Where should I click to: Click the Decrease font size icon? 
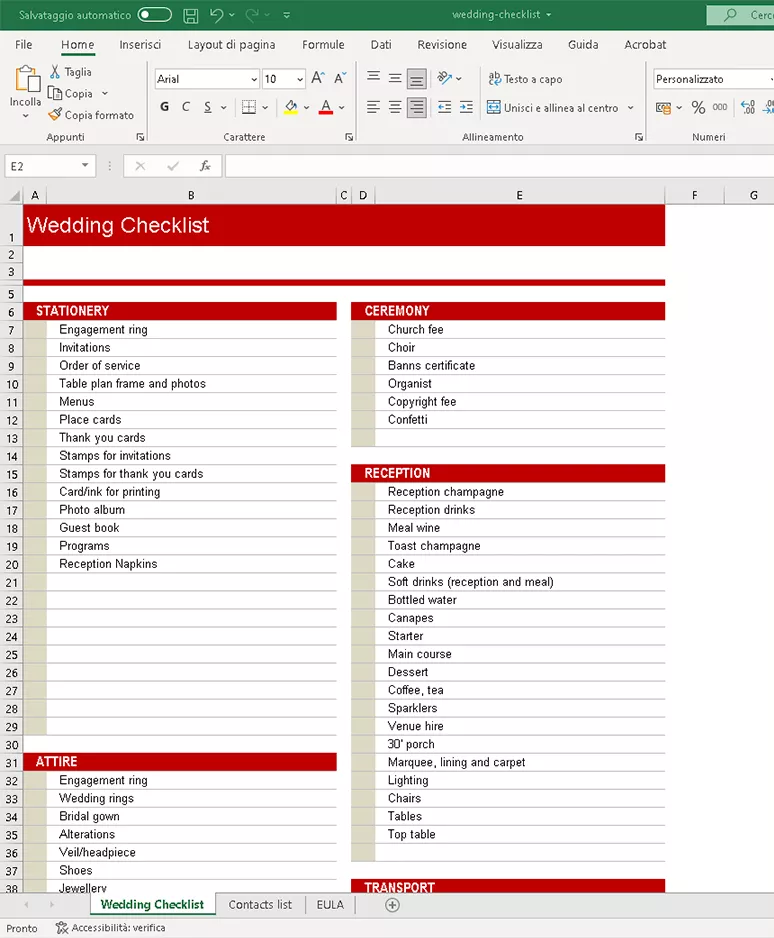pyautogui.click(x=340, y=78)
